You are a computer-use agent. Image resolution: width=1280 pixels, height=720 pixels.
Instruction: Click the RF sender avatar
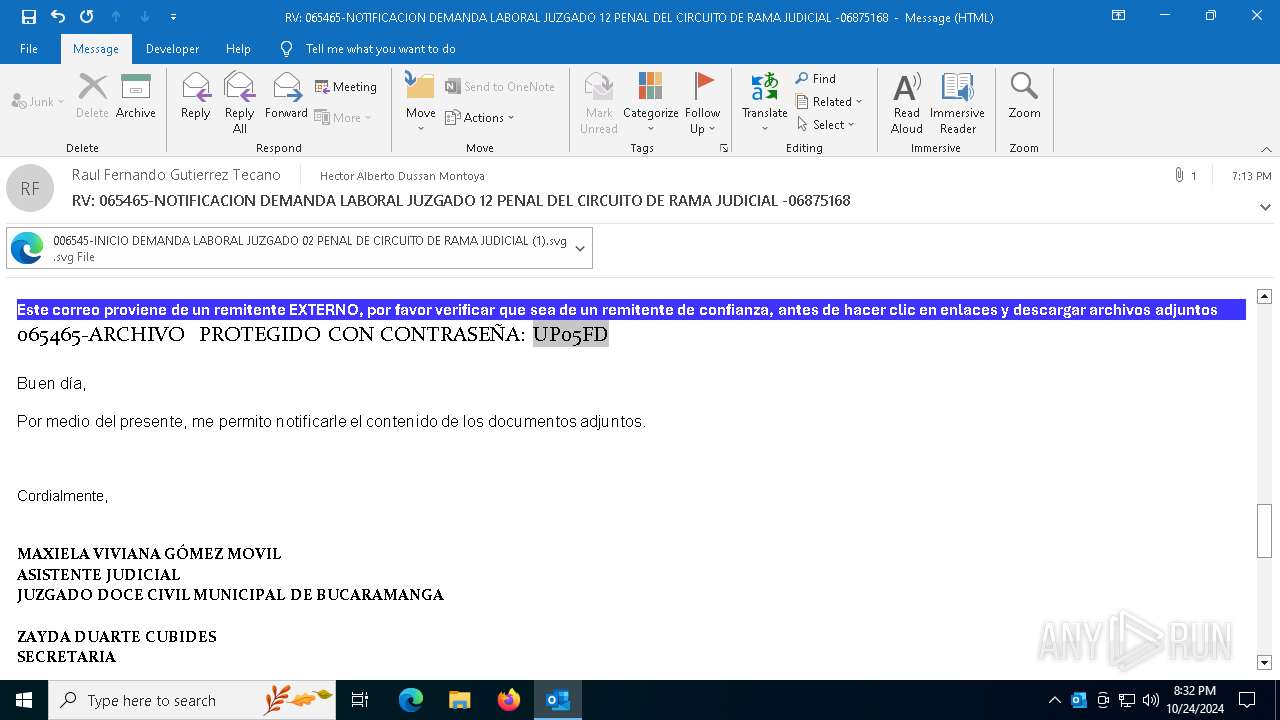pyautogui.click(x=30, y=188)
